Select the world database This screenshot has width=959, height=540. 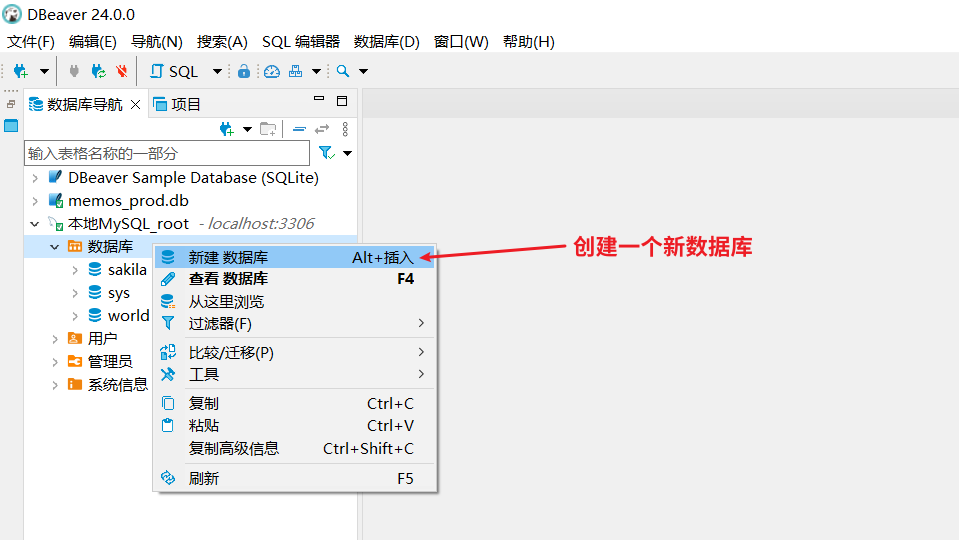pyautogui.click(x=128, y=316)
